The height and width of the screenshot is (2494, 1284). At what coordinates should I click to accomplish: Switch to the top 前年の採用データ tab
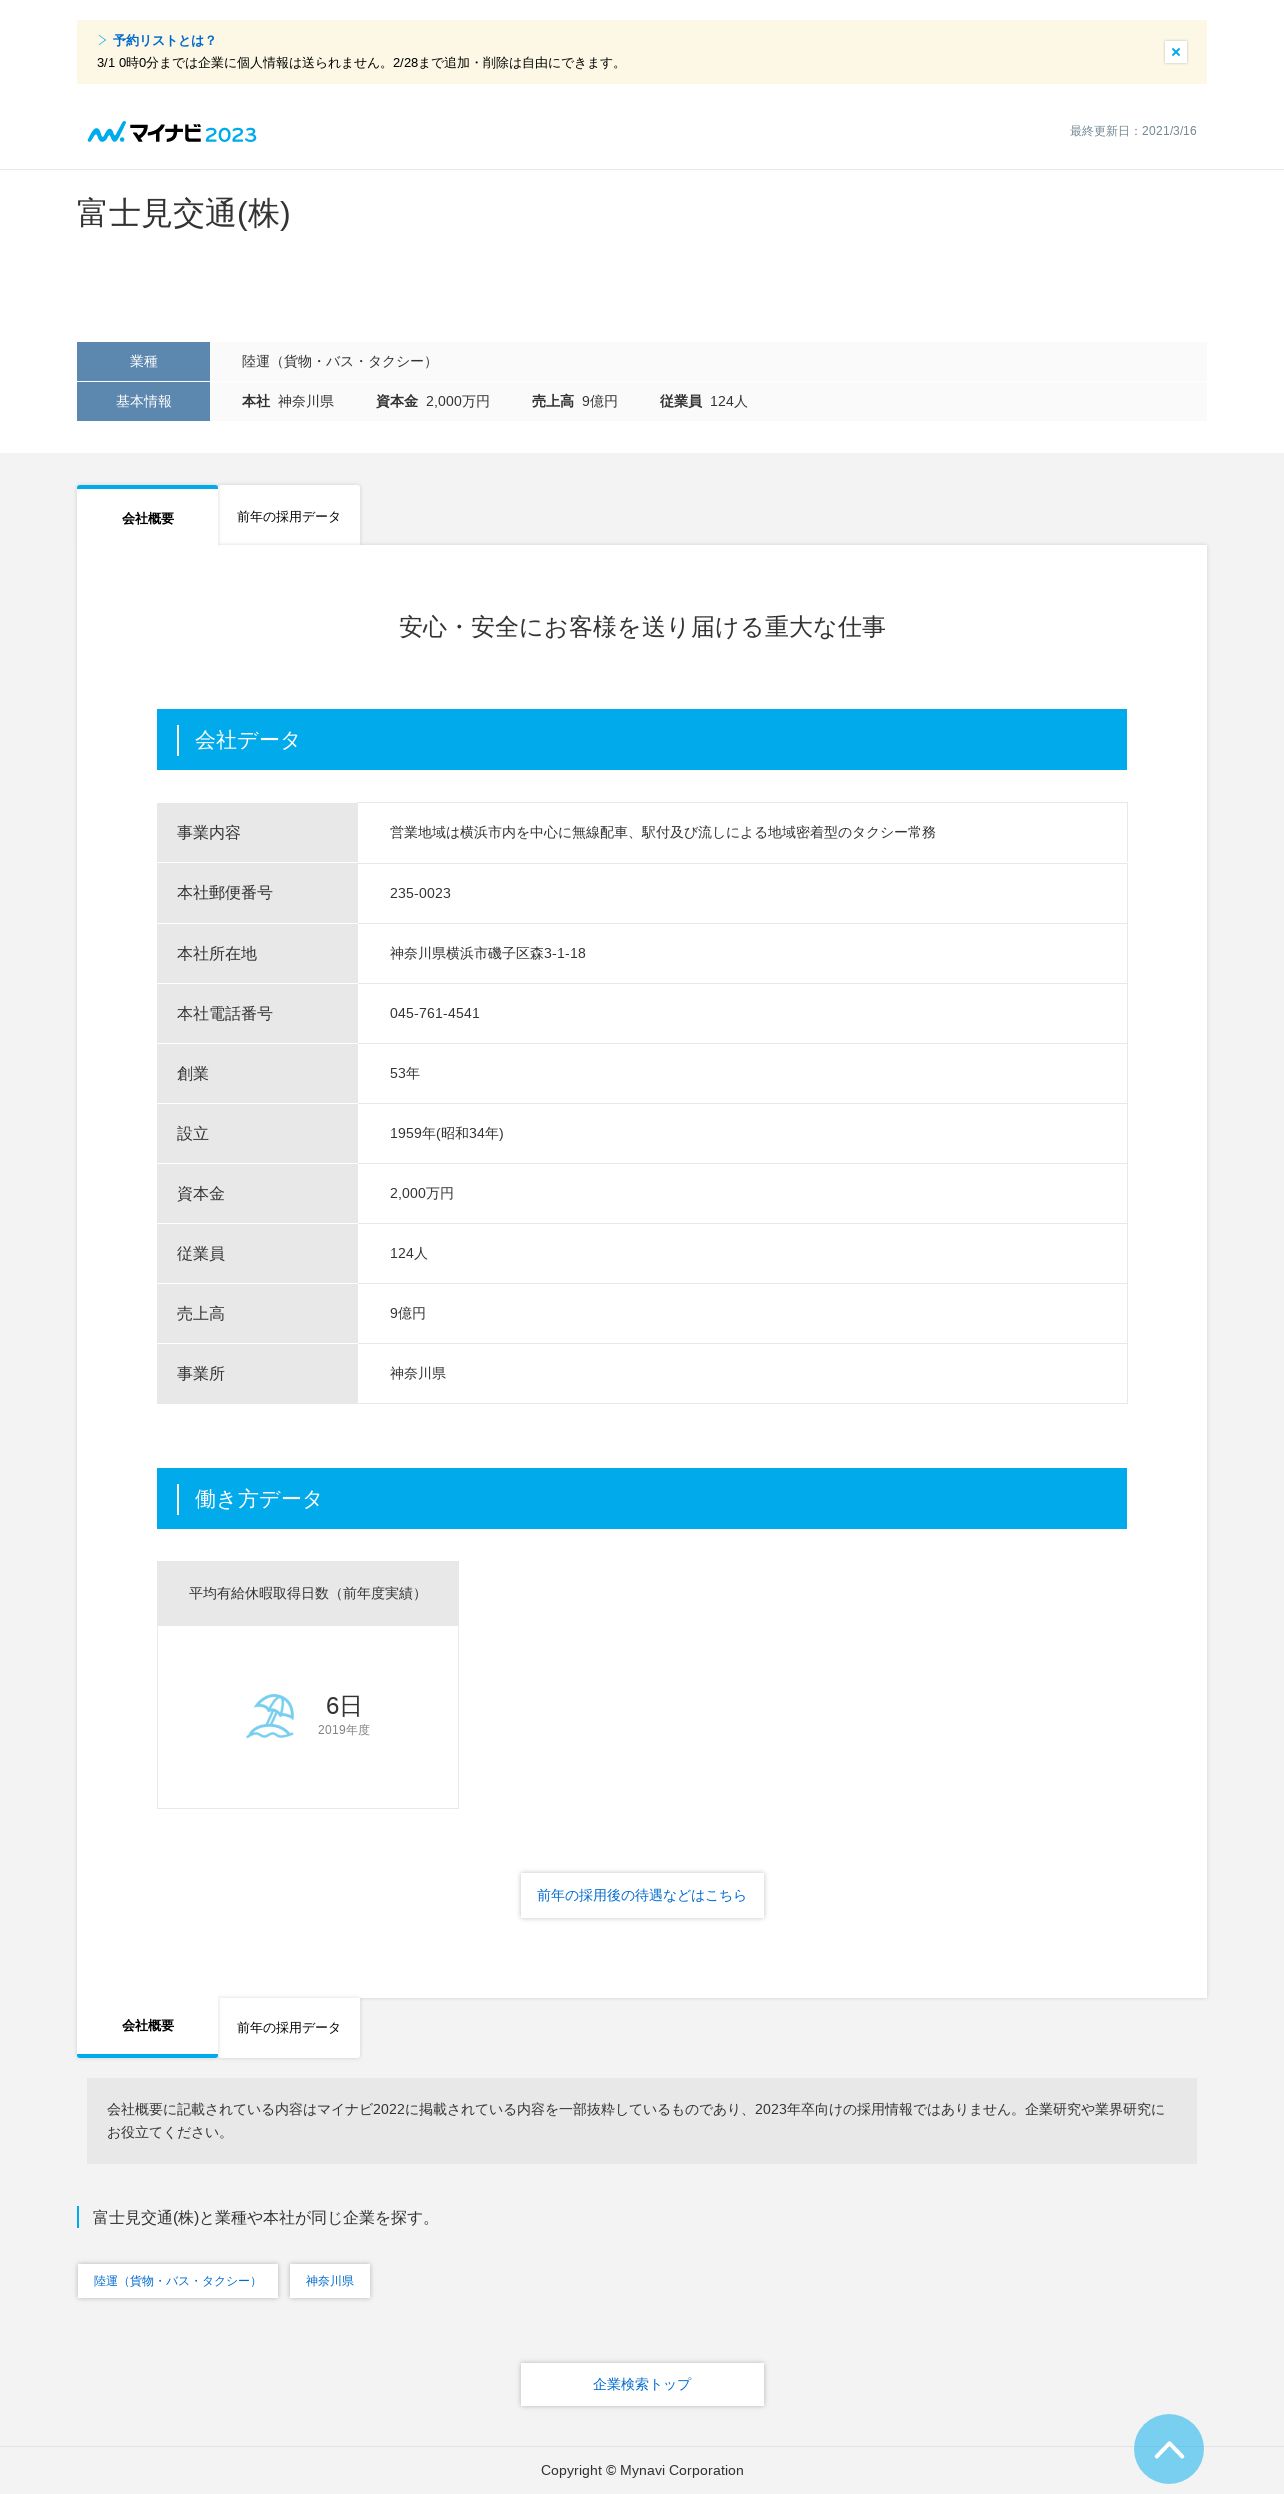pos(289,516)
